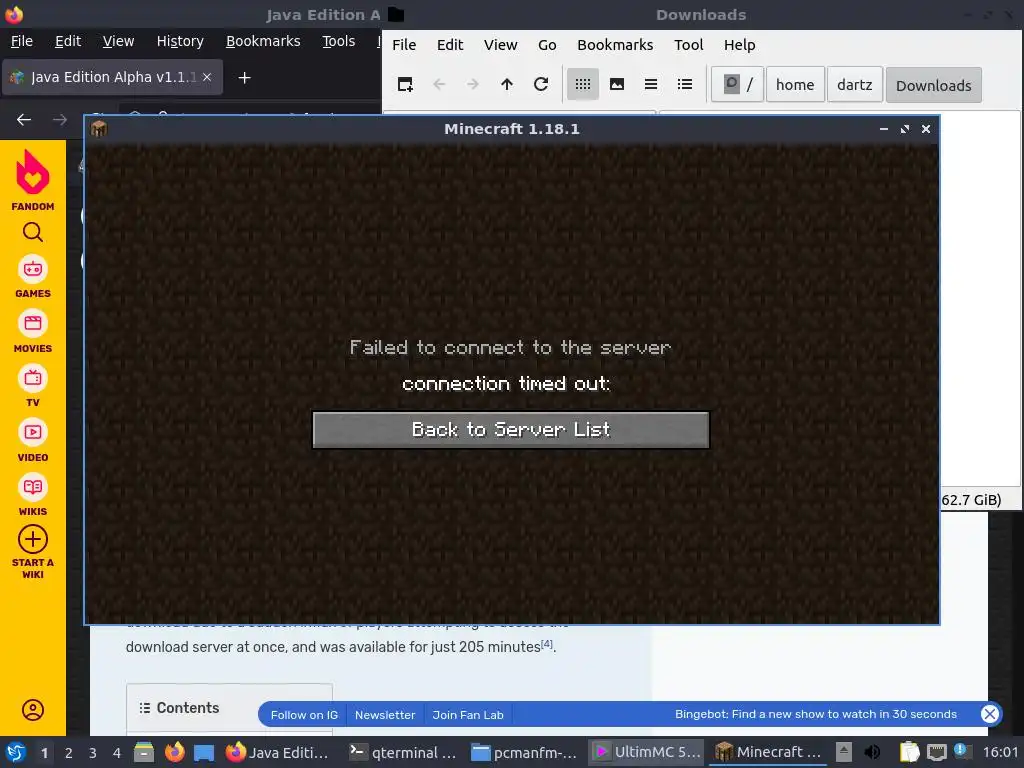
Task: Click the Back to Server List button
Action: click(x=511, y=430)
